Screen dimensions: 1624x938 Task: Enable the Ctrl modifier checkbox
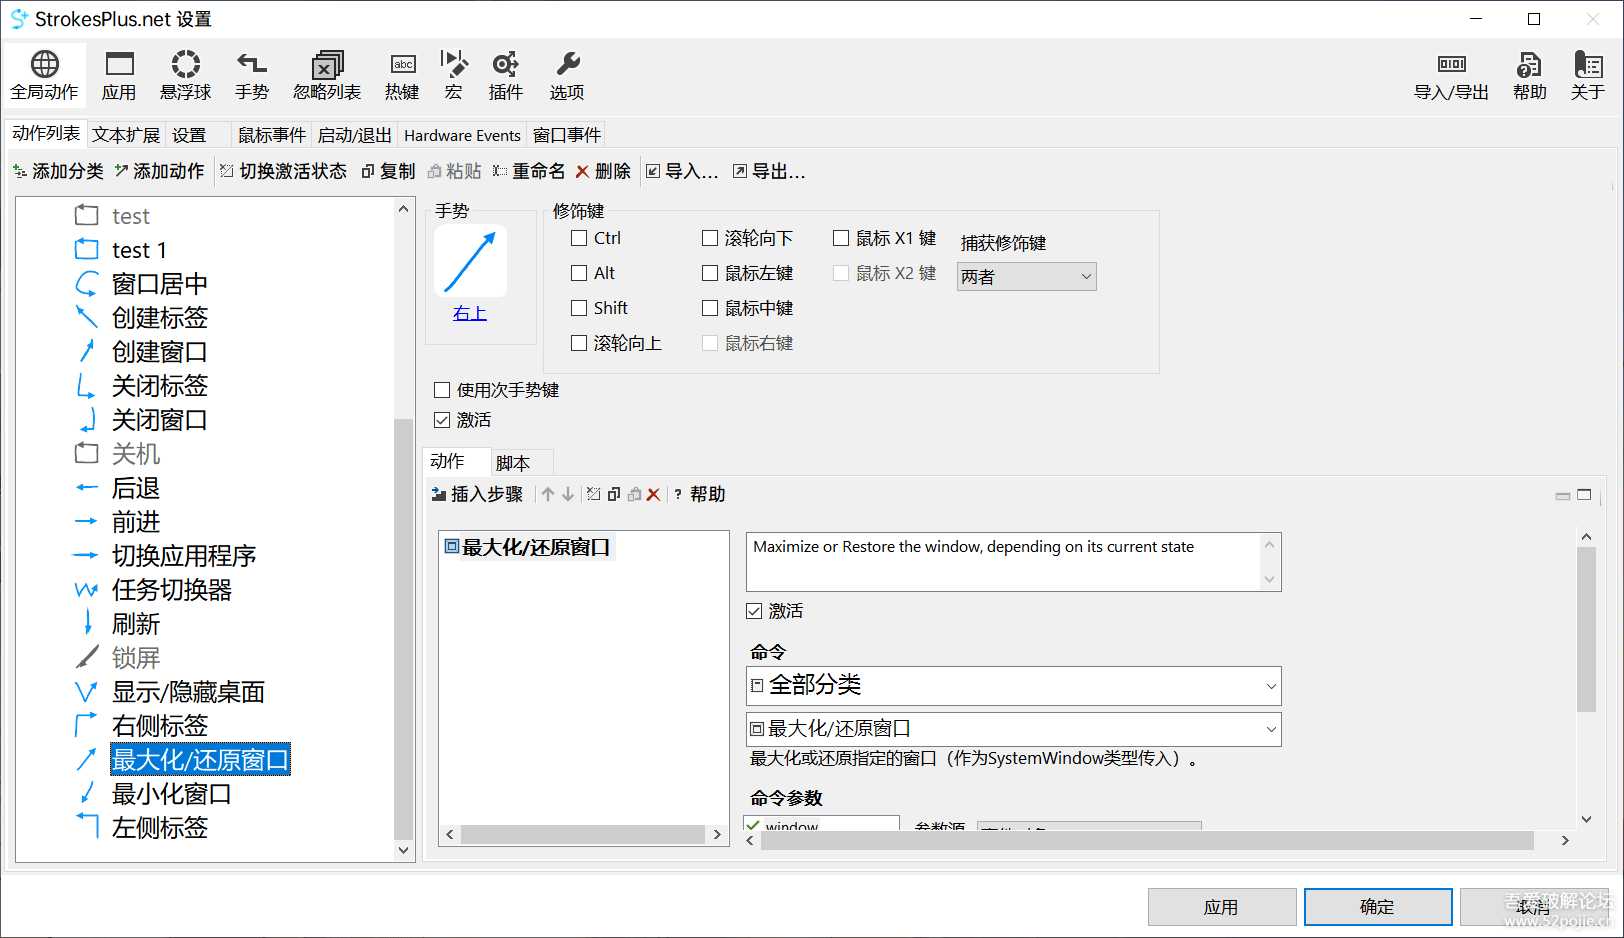[578, 238]
